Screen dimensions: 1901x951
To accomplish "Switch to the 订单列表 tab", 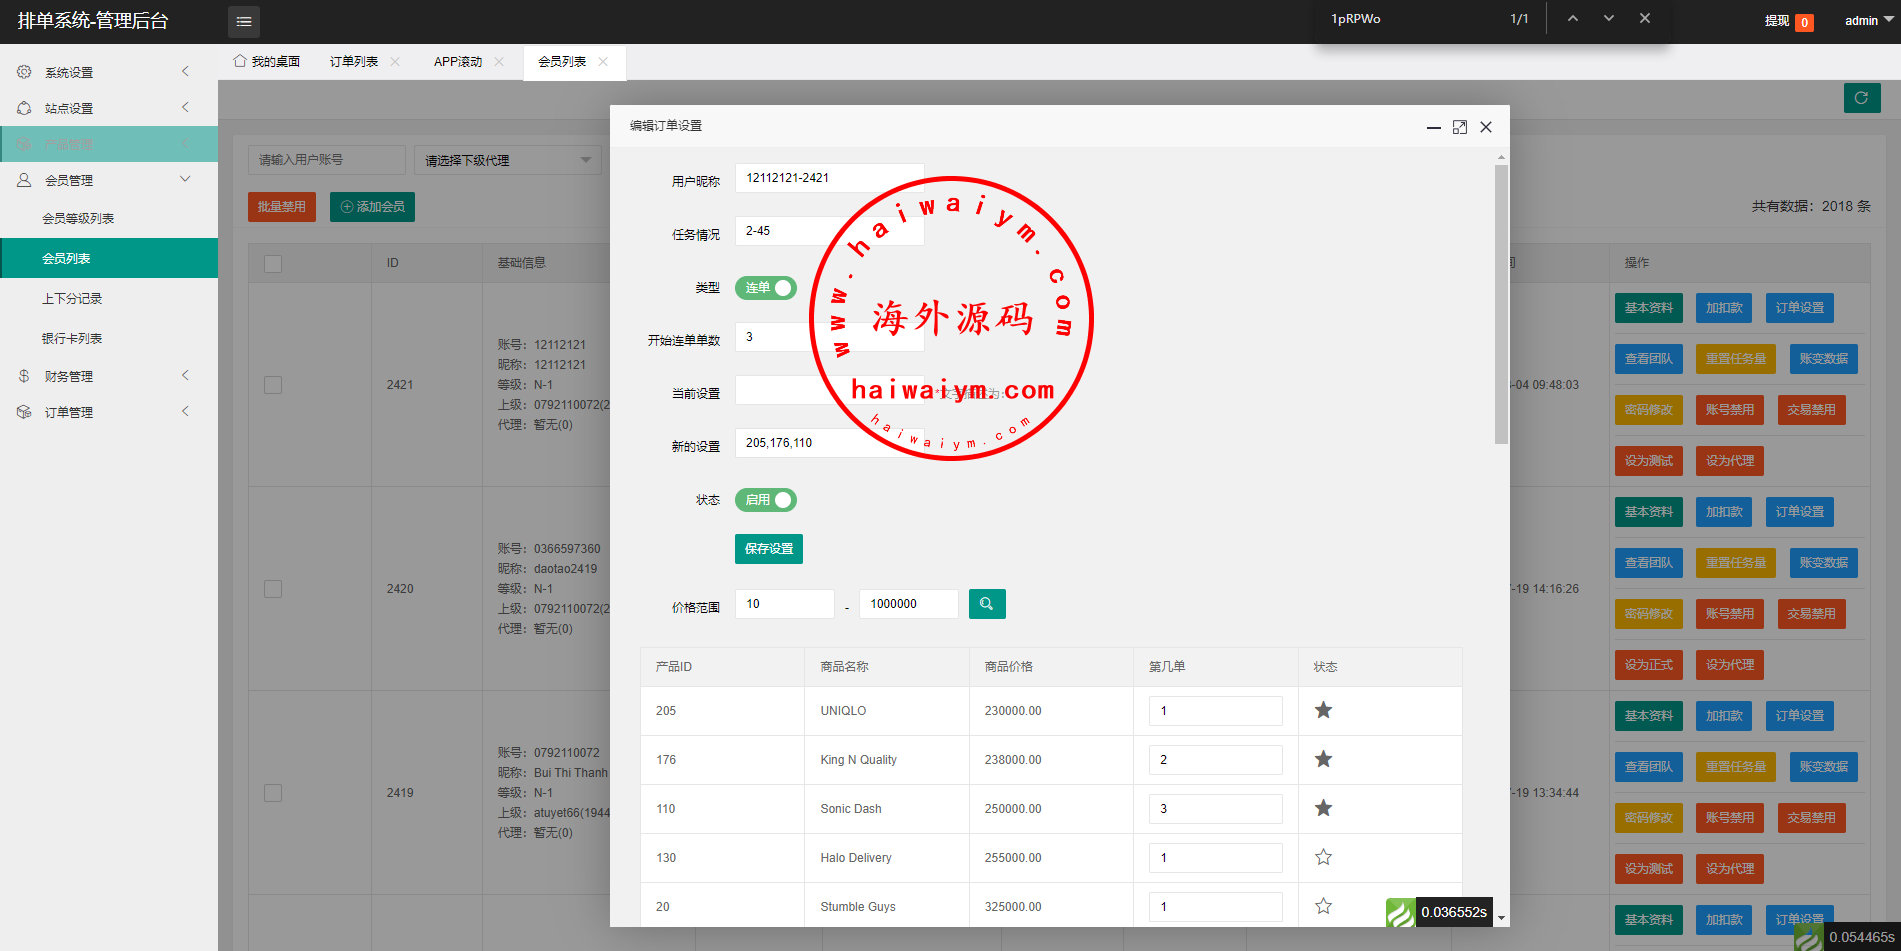I will pyautogui.click(x=354, y=62).
